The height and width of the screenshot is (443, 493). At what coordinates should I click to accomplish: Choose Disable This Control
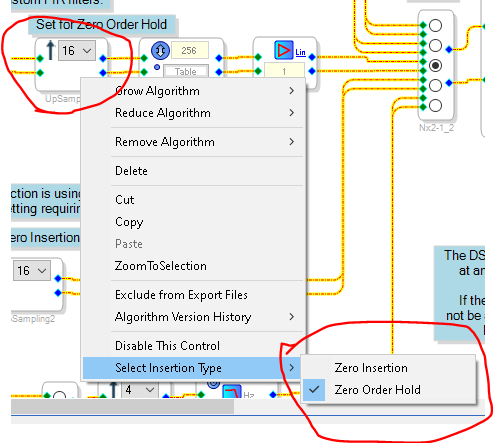193,346
